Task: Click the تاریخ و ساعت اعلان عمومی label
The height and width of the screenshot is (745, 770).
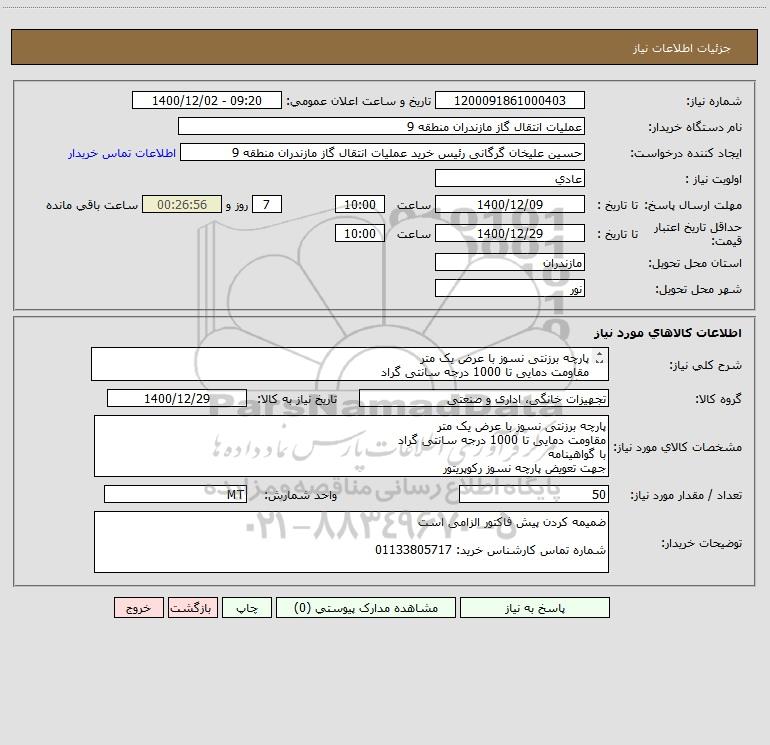Action: point(358,101)
